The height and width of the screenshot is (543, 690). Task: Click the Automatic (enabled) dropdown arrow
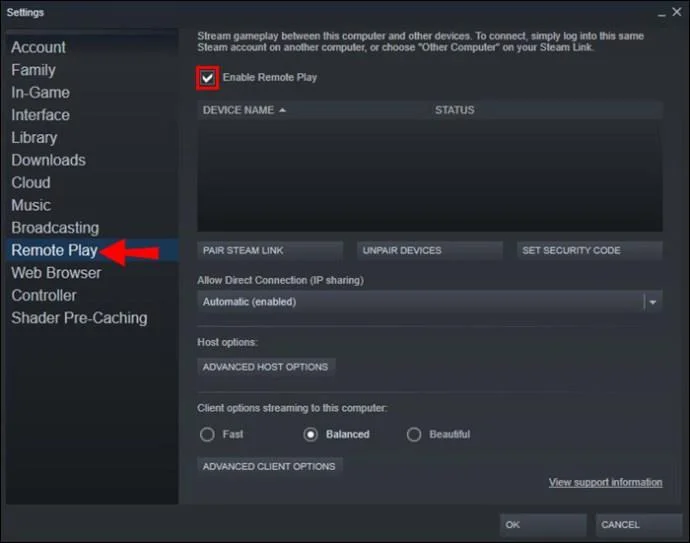tap(653, 302)
